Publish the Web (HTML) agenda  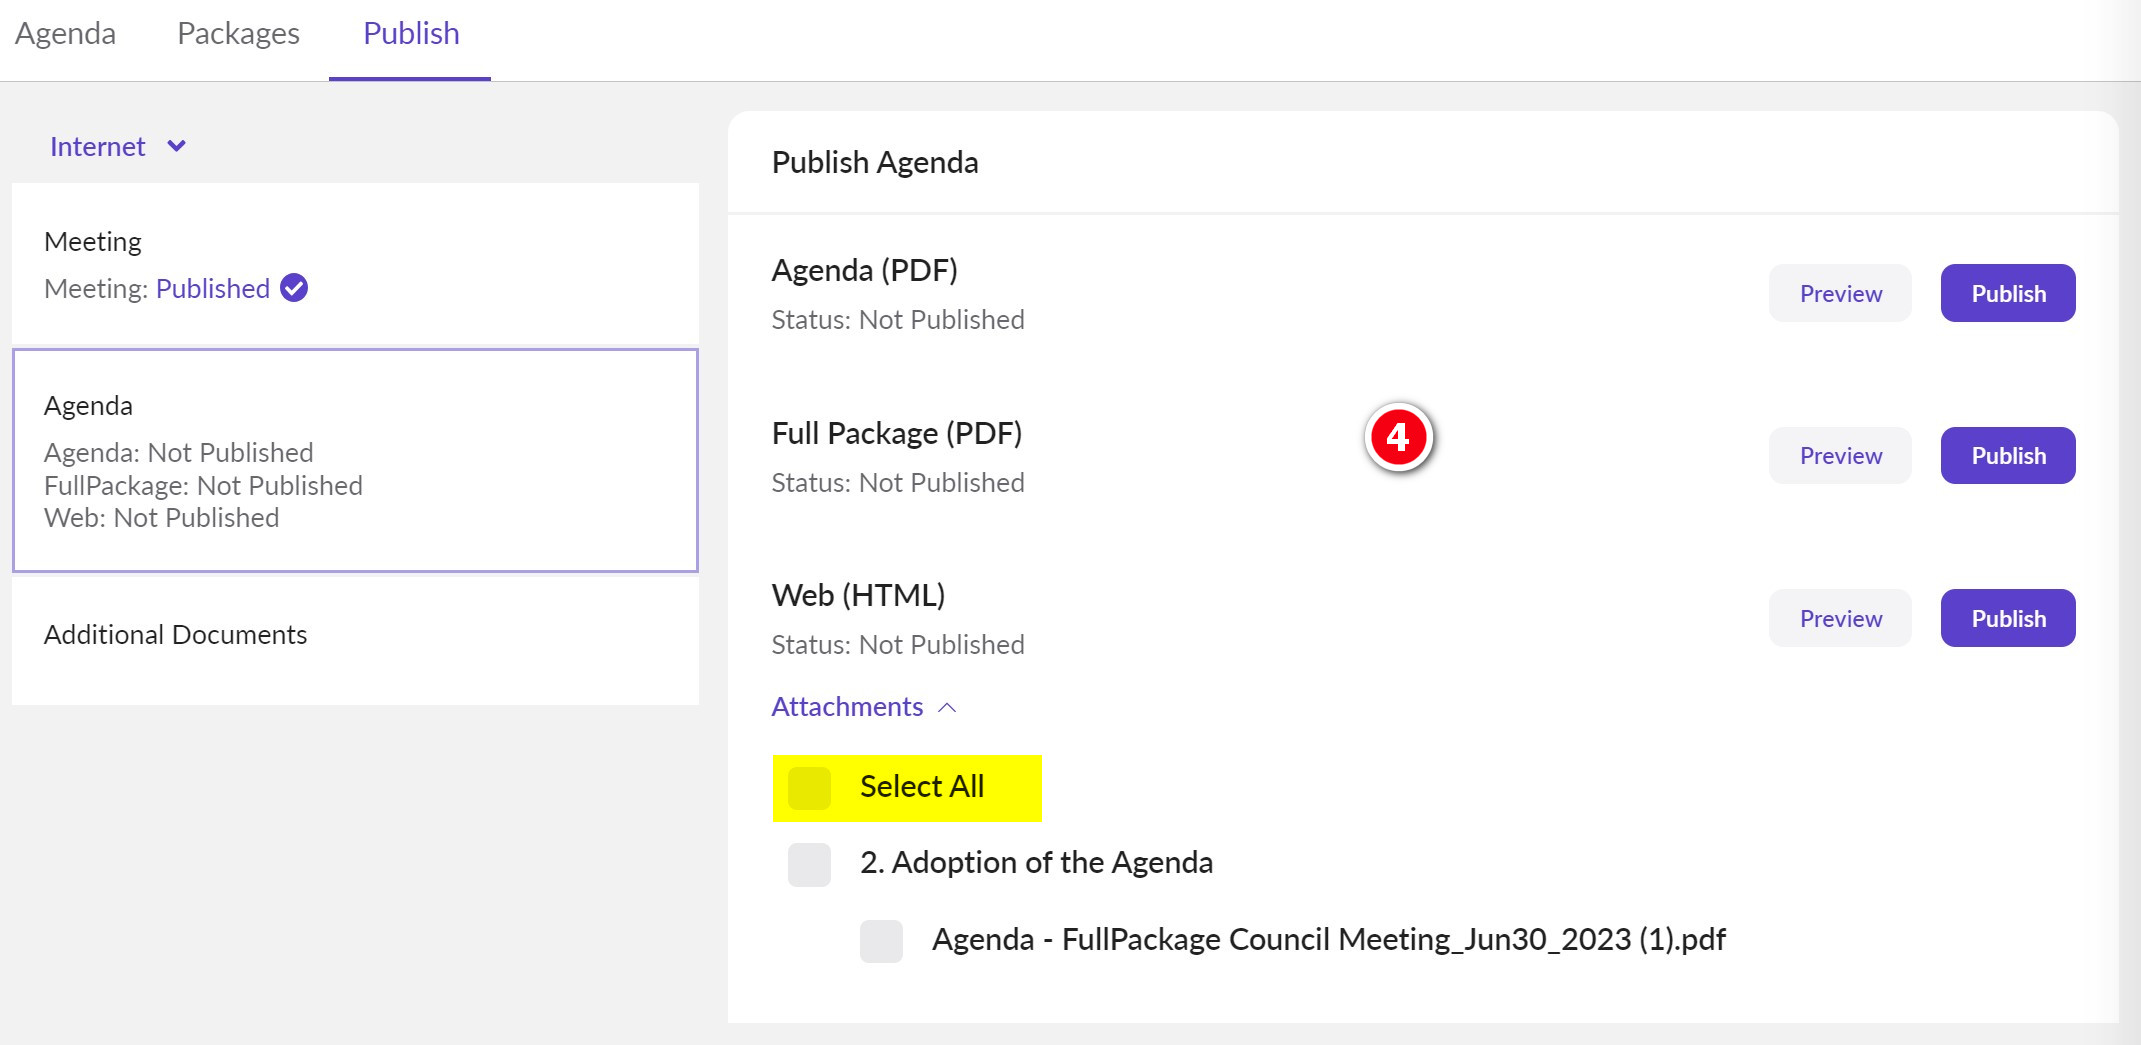point(2007,618)
